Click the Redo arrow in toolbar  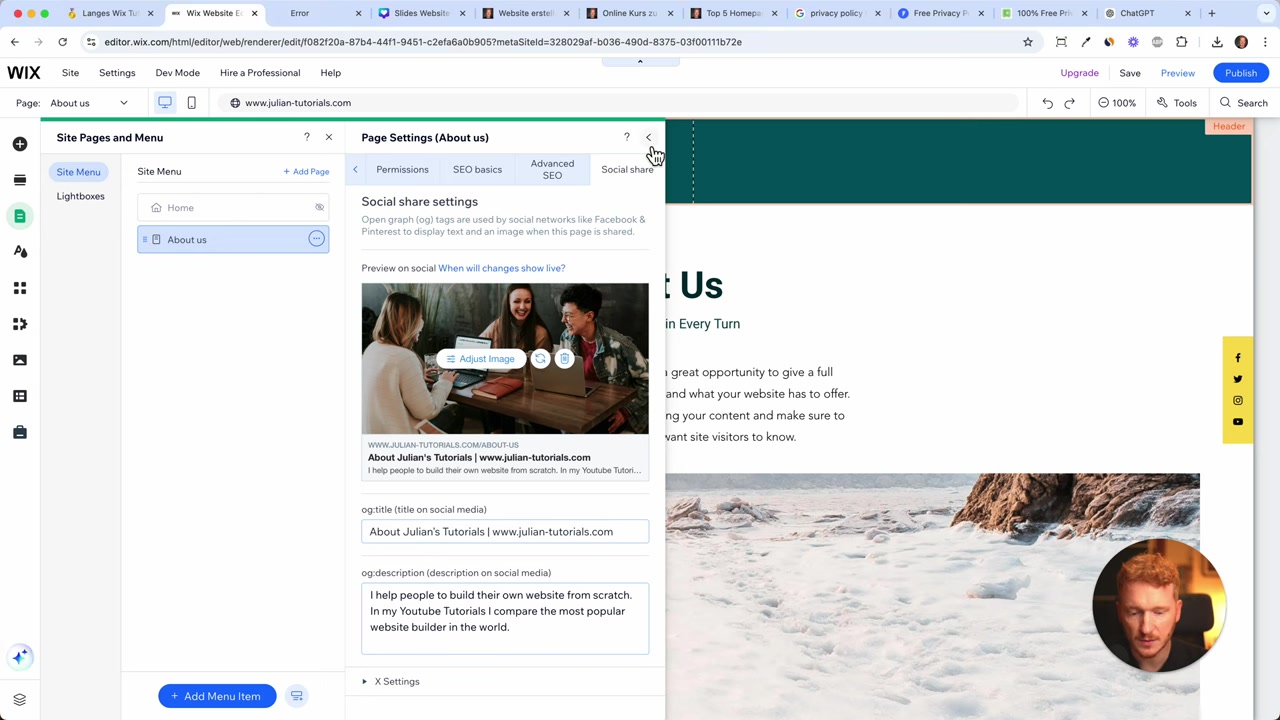pos(1069,103)
